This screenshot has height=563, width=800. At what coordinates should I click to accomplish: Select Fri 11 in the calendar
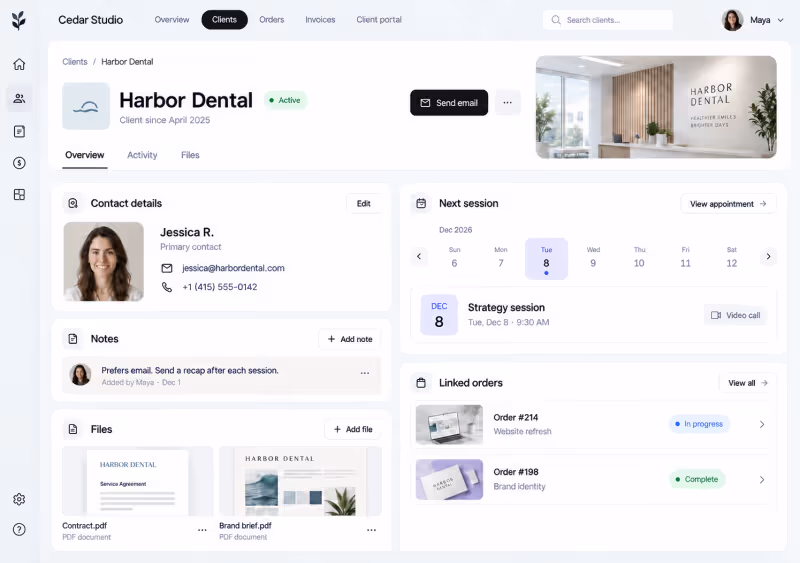[685, 258]
